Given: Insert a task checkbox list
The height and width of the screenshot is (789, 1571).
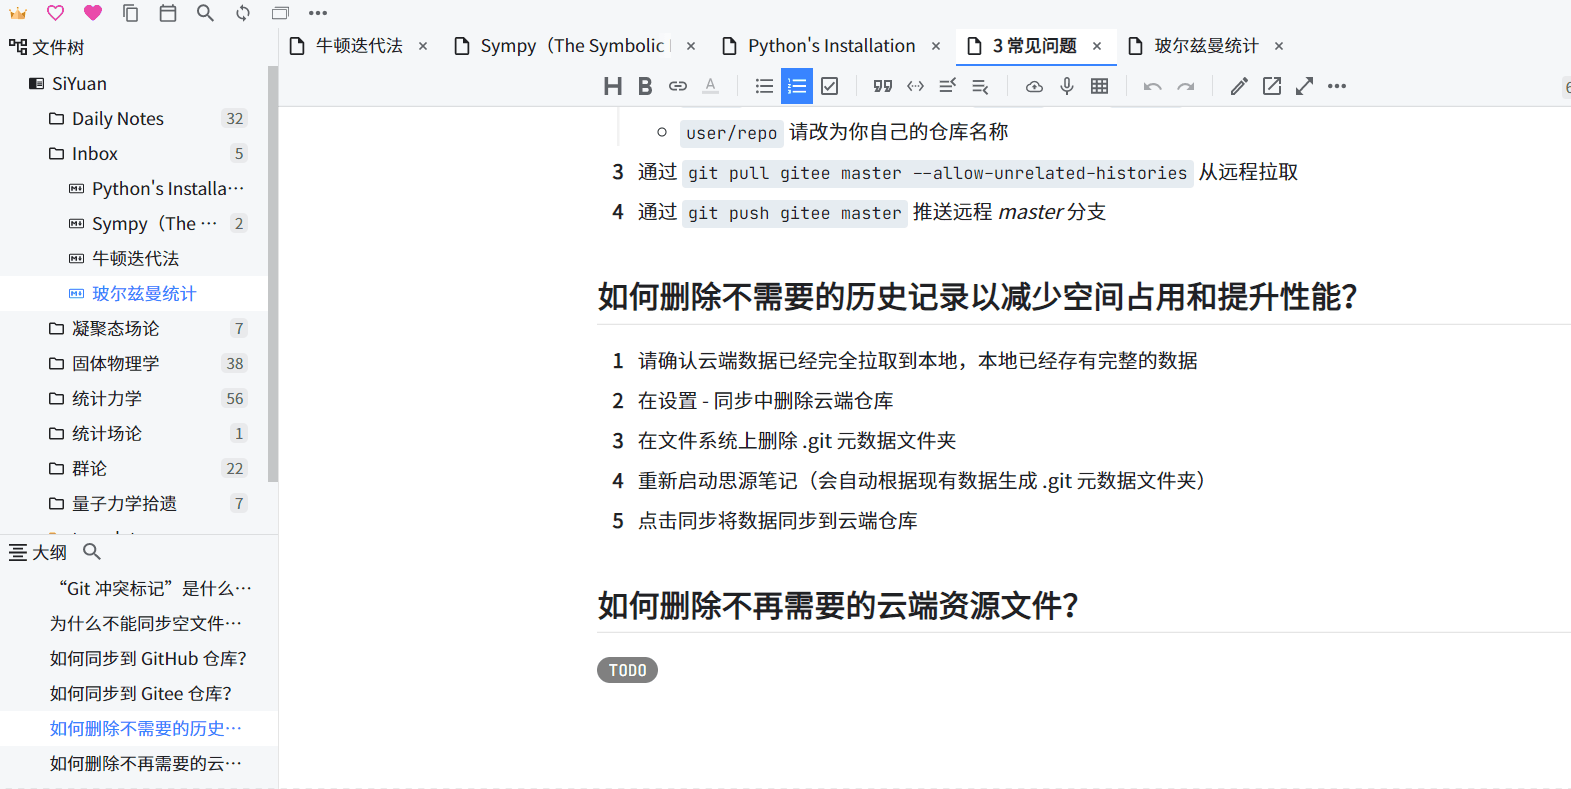Looking at the screenshot, I should pos(830,86).
